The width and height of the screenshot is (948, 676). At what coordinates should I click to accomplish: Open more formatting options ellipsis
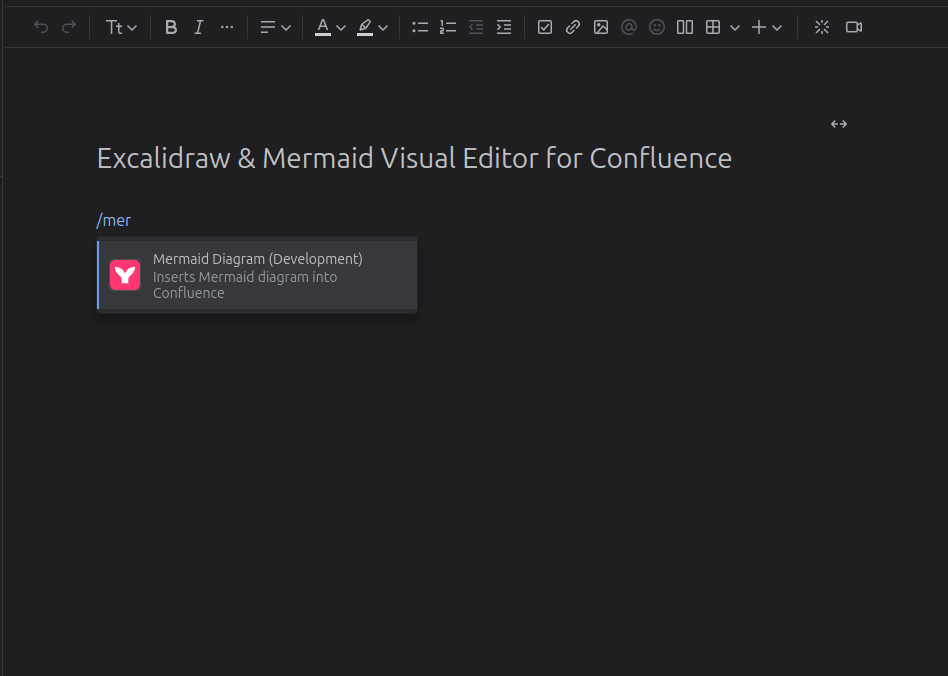click(227, 27)
